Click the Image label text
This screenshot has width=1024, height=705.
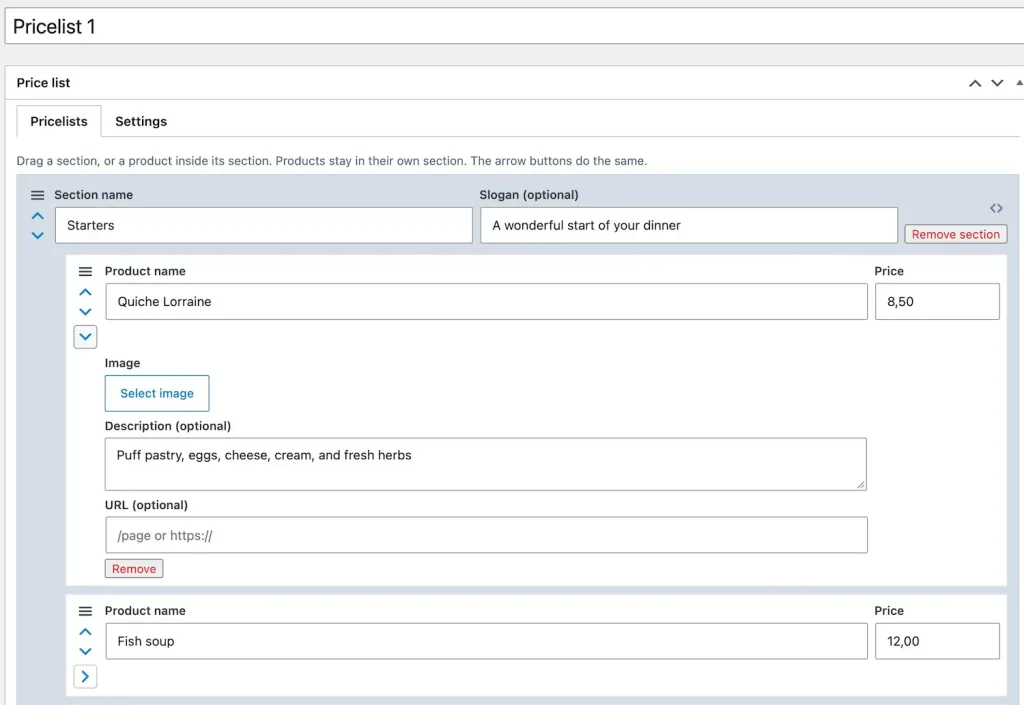point(122,363)
